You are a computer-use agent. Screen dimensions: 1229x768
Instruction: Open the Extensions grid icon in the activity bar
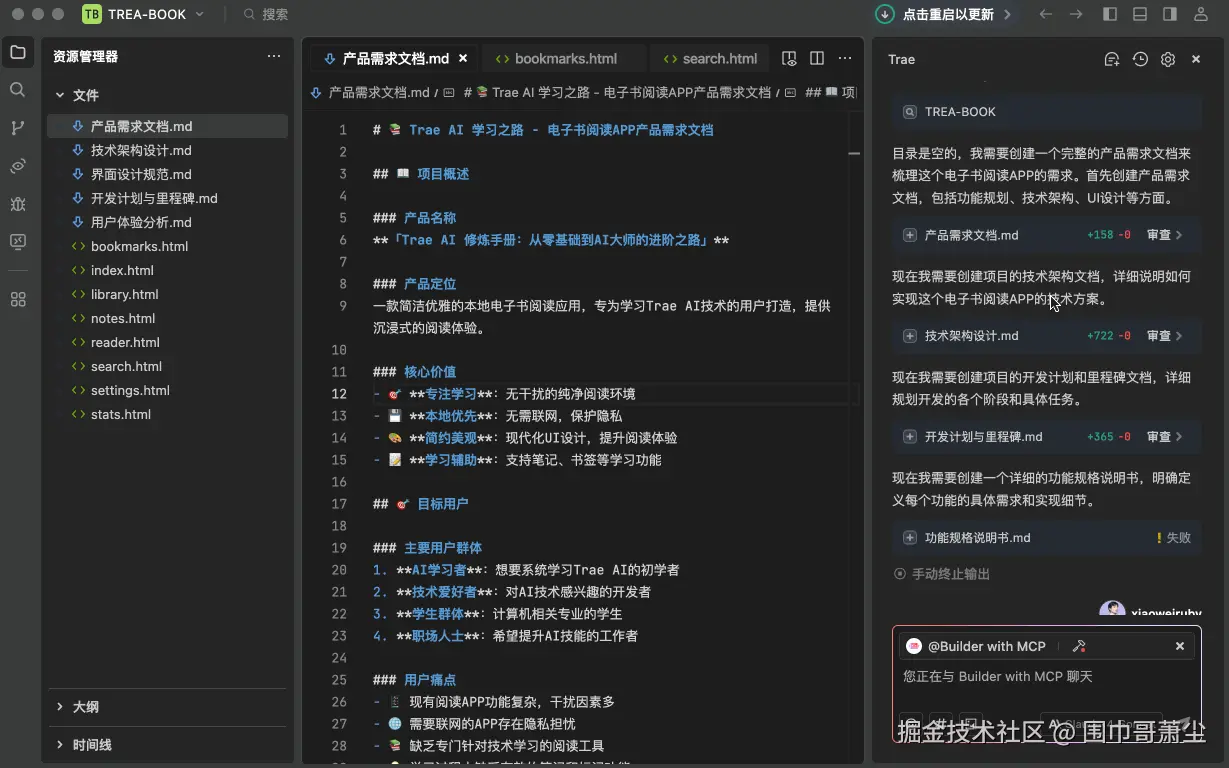(x=17, y=299)
